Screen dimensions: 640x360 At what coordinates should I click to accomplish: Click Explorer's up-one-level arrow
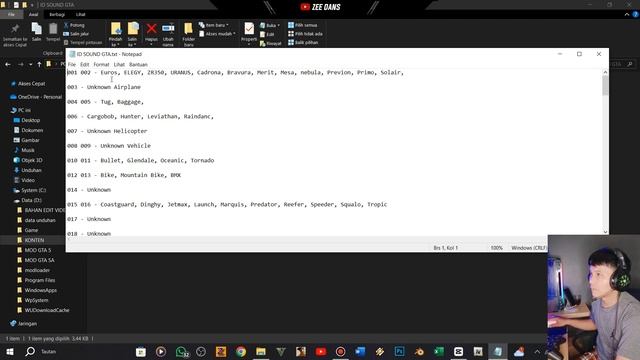pos(39,64)
